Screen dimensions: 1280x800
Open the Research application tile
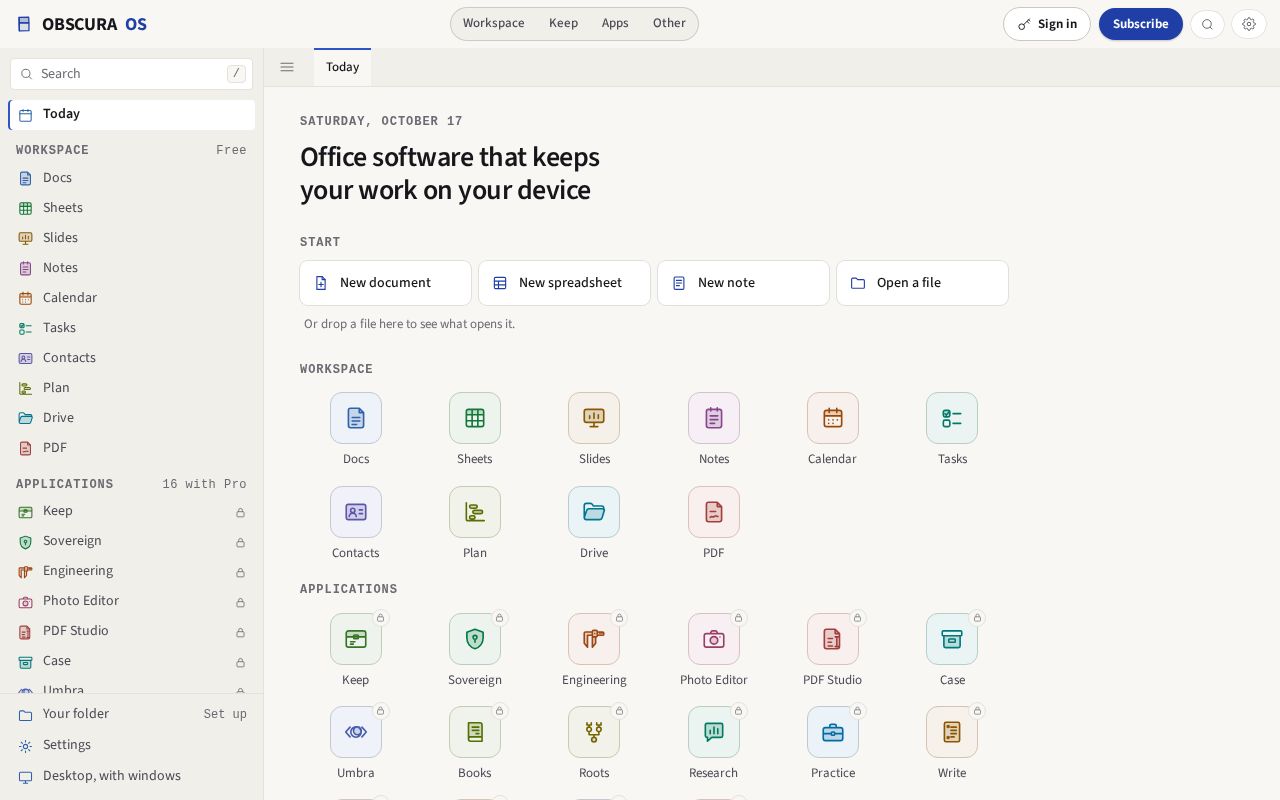(x=714, y=732)
